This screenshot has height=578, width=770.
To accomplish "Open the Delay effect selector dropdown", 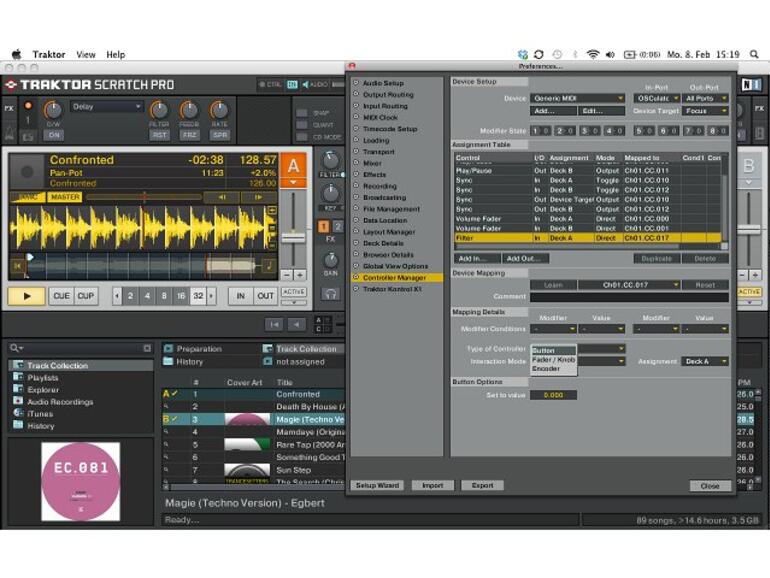I will tap(106, 107).
